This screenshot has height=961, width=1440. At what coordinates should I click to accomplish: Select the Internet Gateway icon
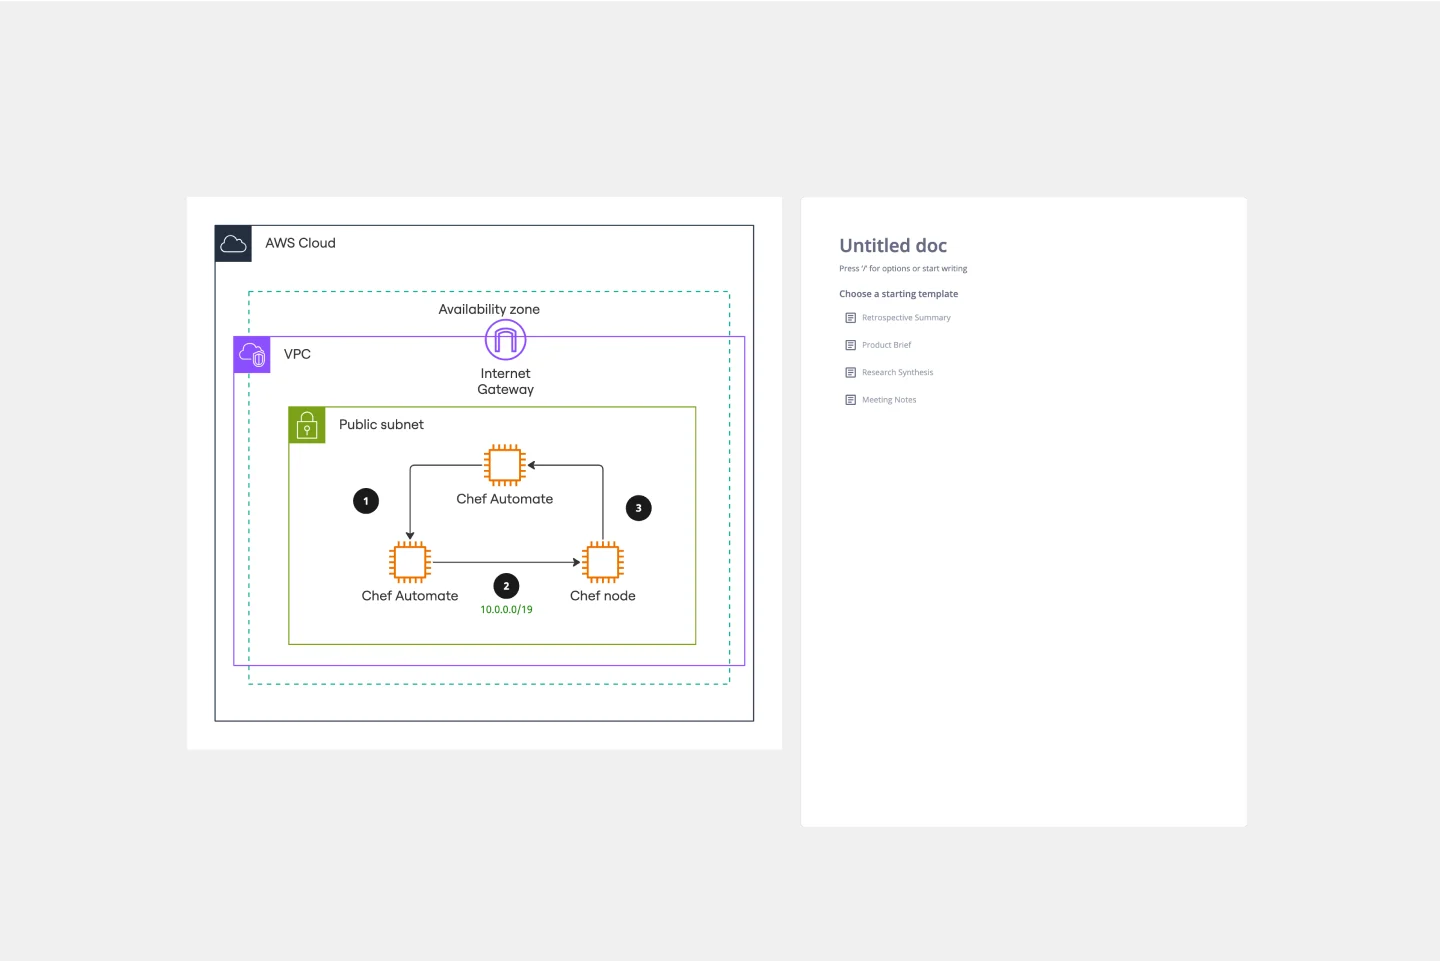click(x=505, y=340)
